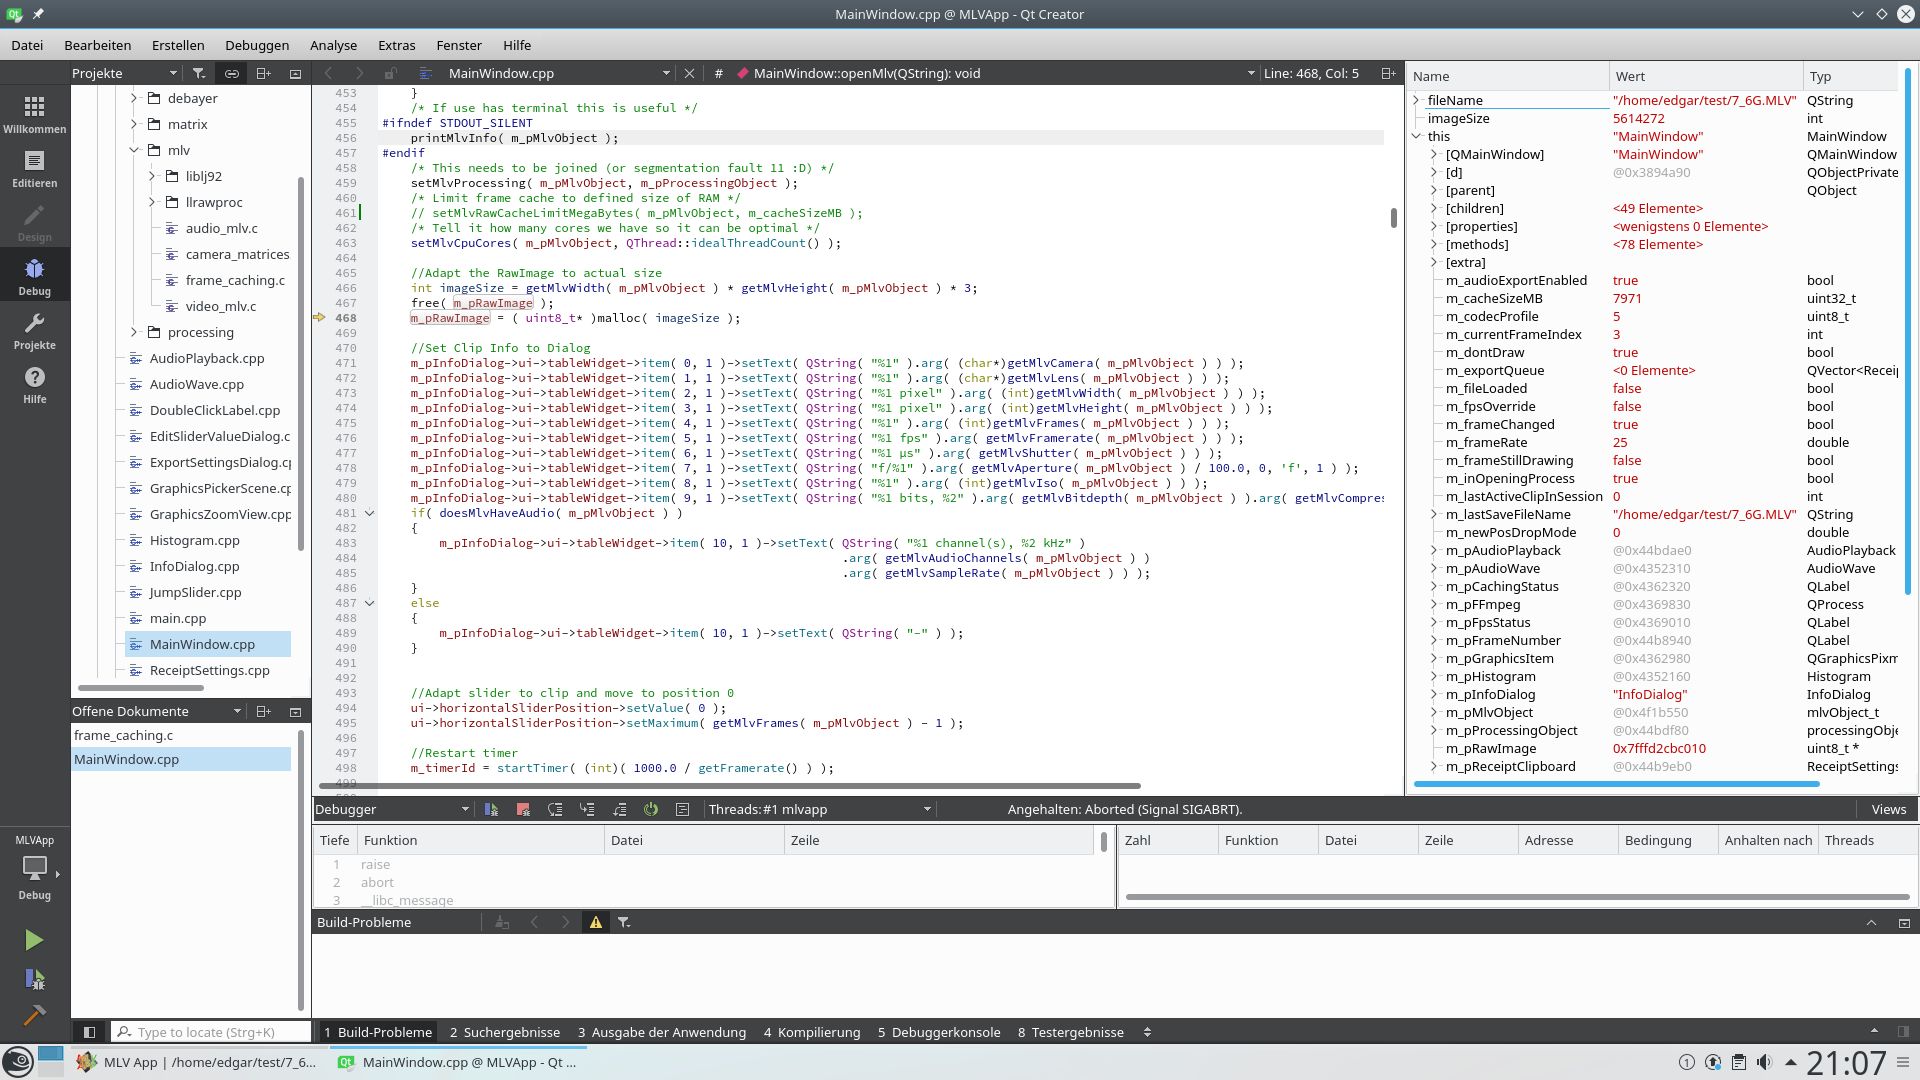The width and height of the screenshot is (1920, 1080).
Task: Toggle sidebar visibility button in status bar
Action: 89,1032
